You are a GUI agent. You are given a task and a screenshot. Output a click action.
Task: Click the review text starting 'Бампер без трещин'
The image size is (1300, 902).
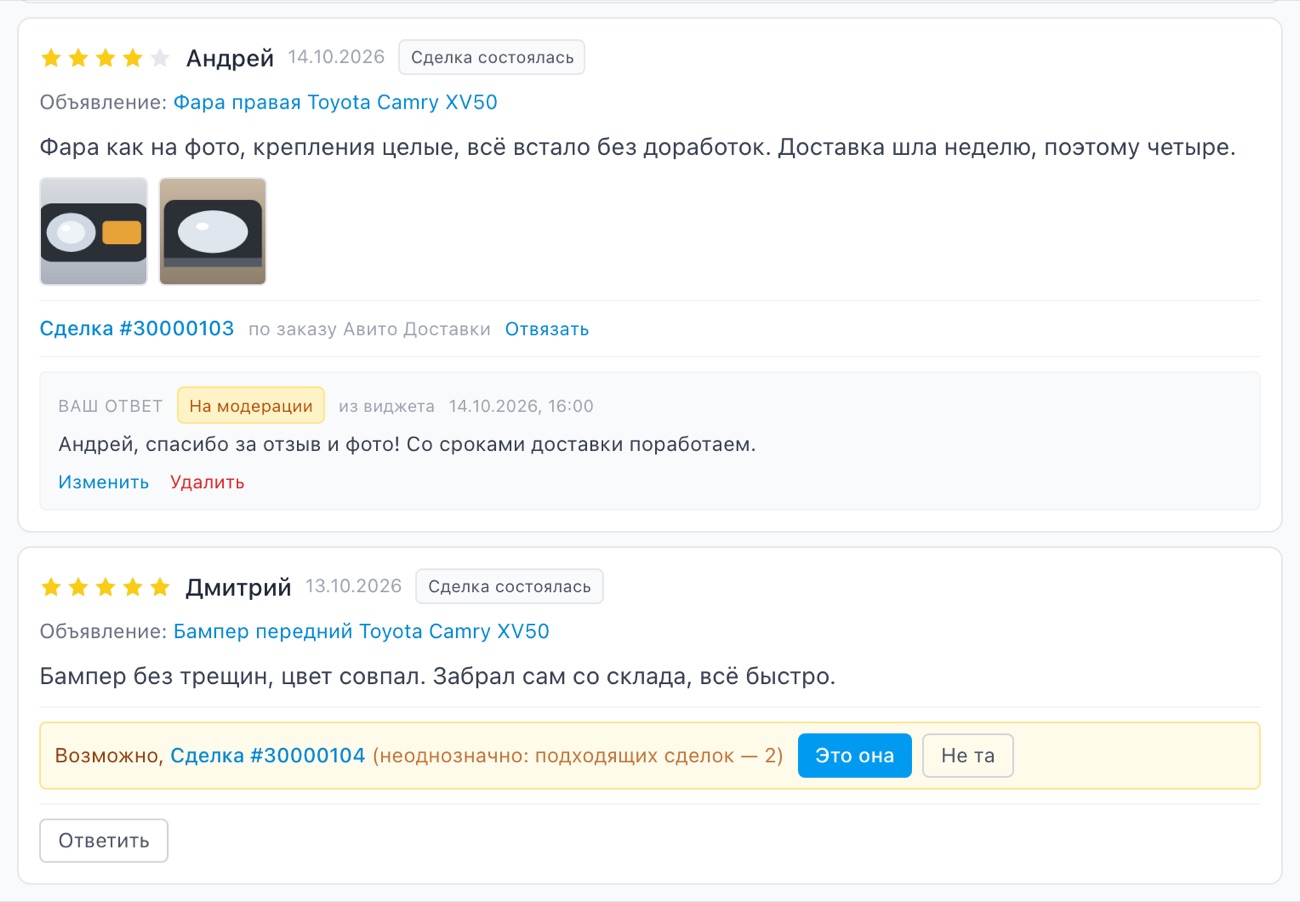pos(437,677)
